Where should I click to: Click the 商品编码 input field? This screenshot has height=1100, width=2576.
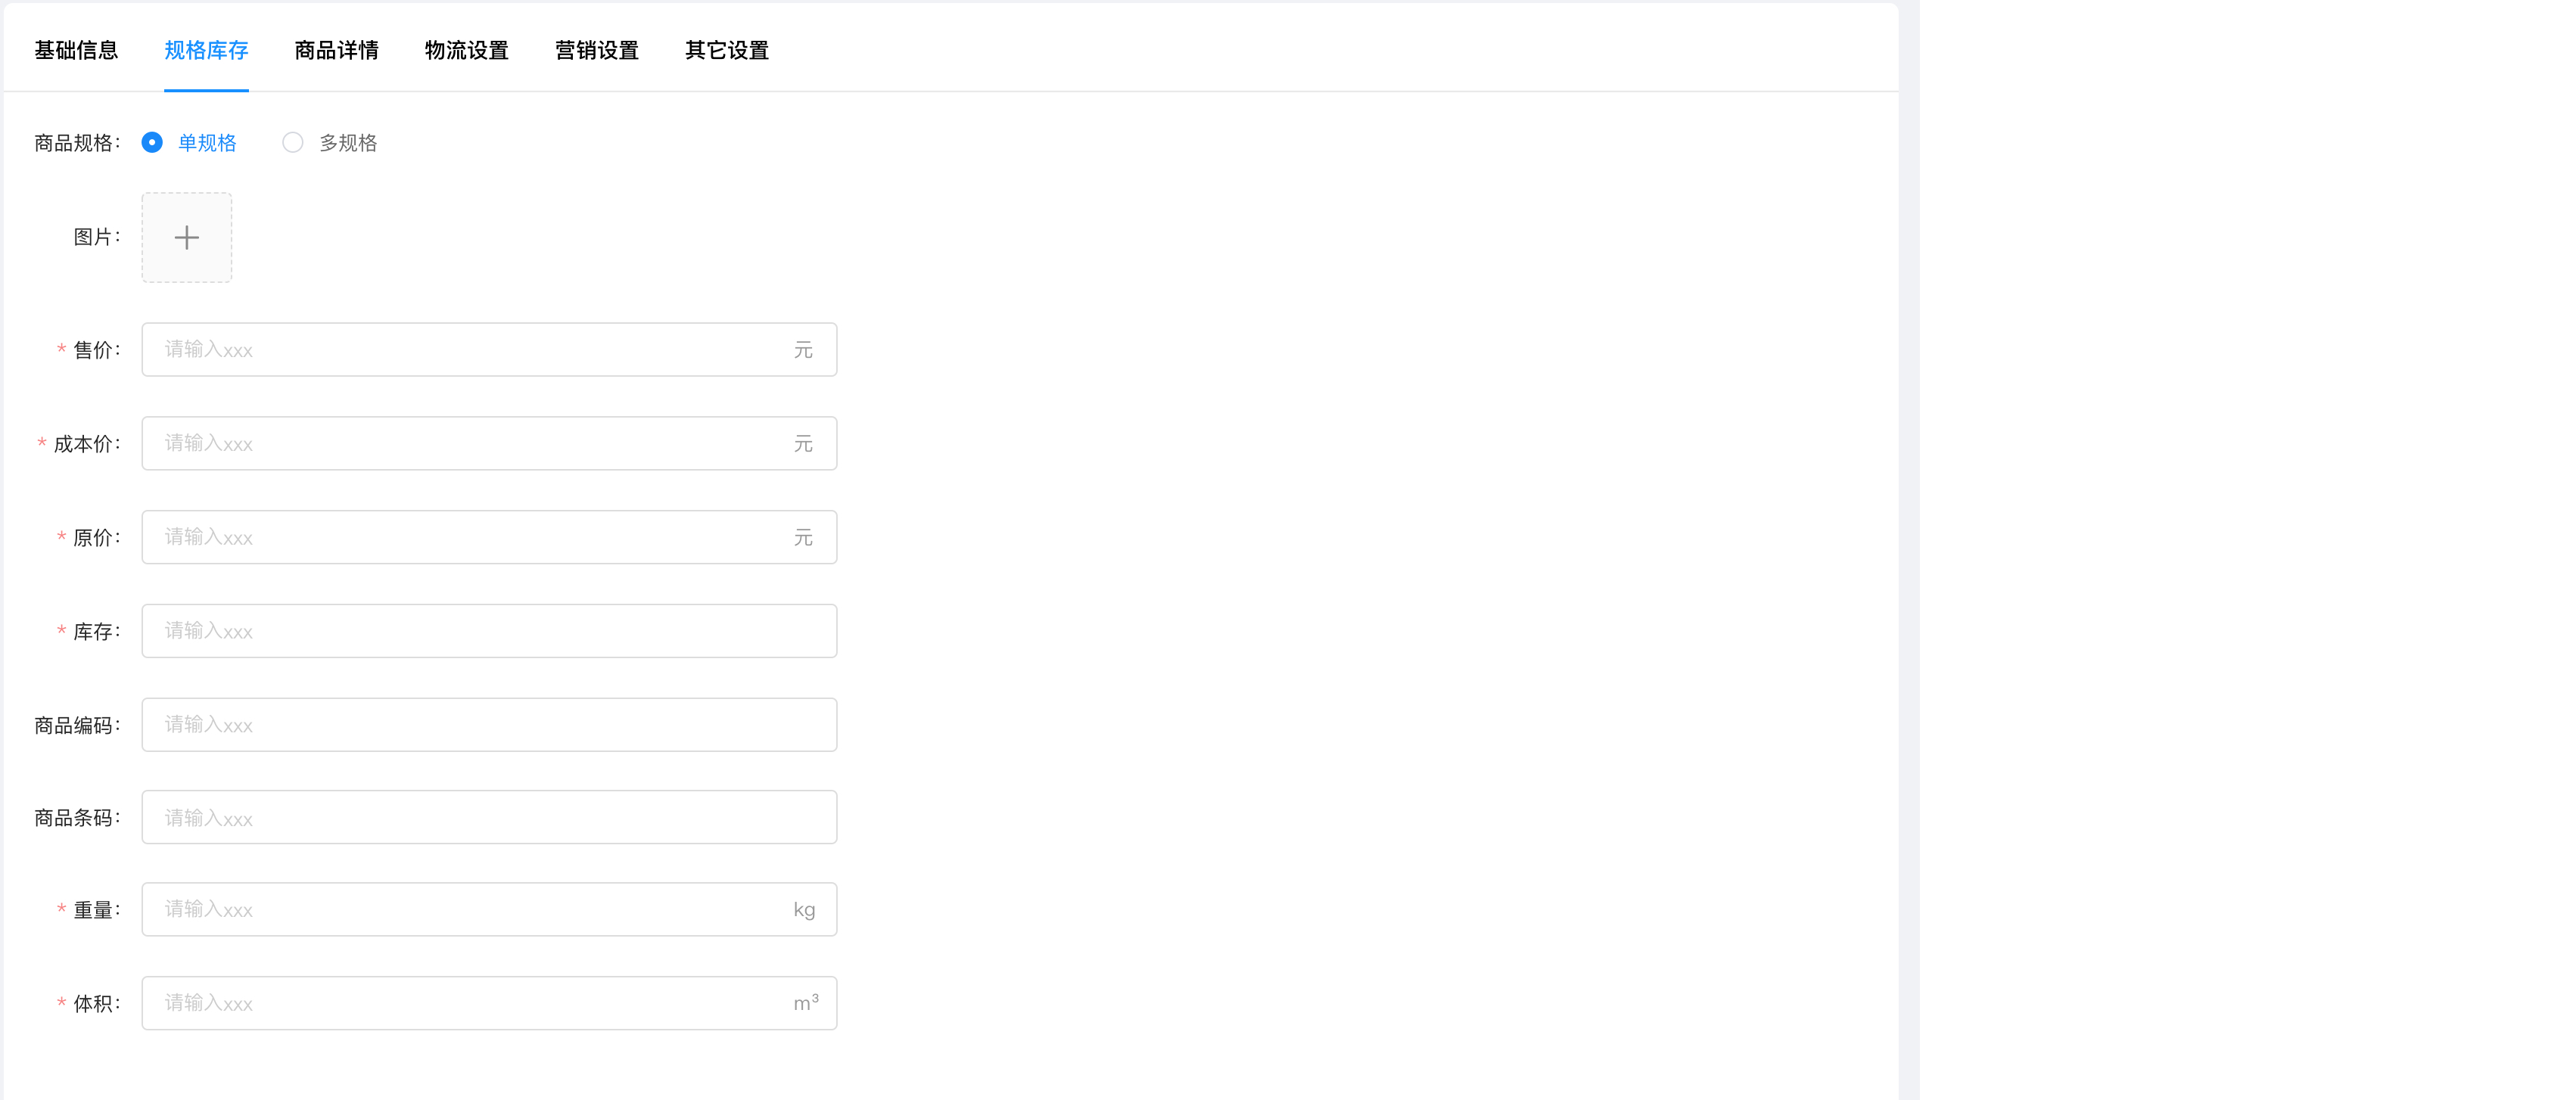489,725
